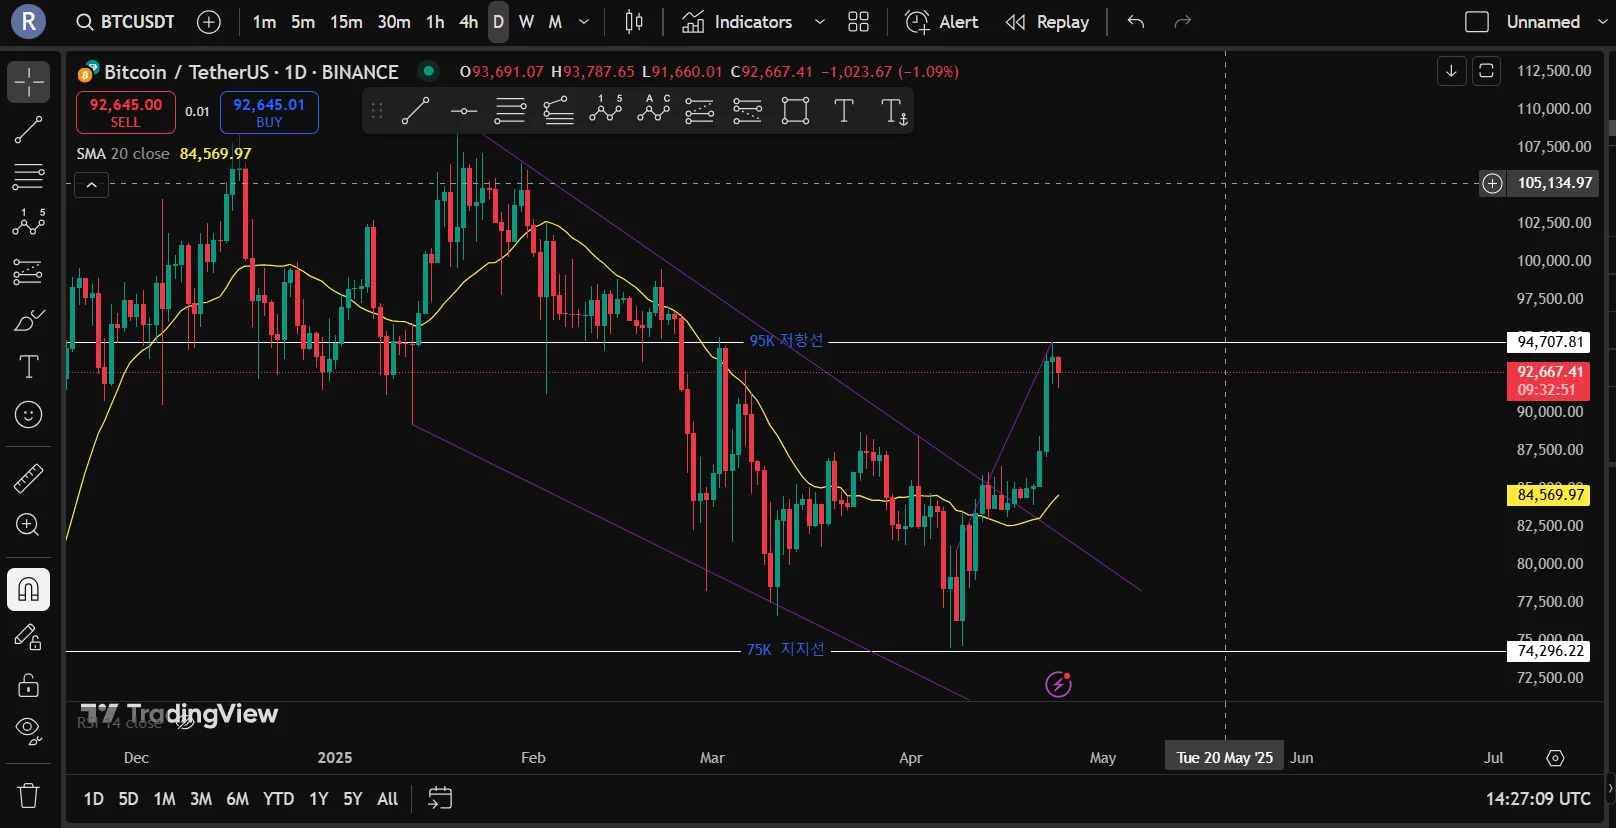This screenshot has height=828, width=1616.
Task: Open the Indicators dialog
Action: [x=738, y=22]
